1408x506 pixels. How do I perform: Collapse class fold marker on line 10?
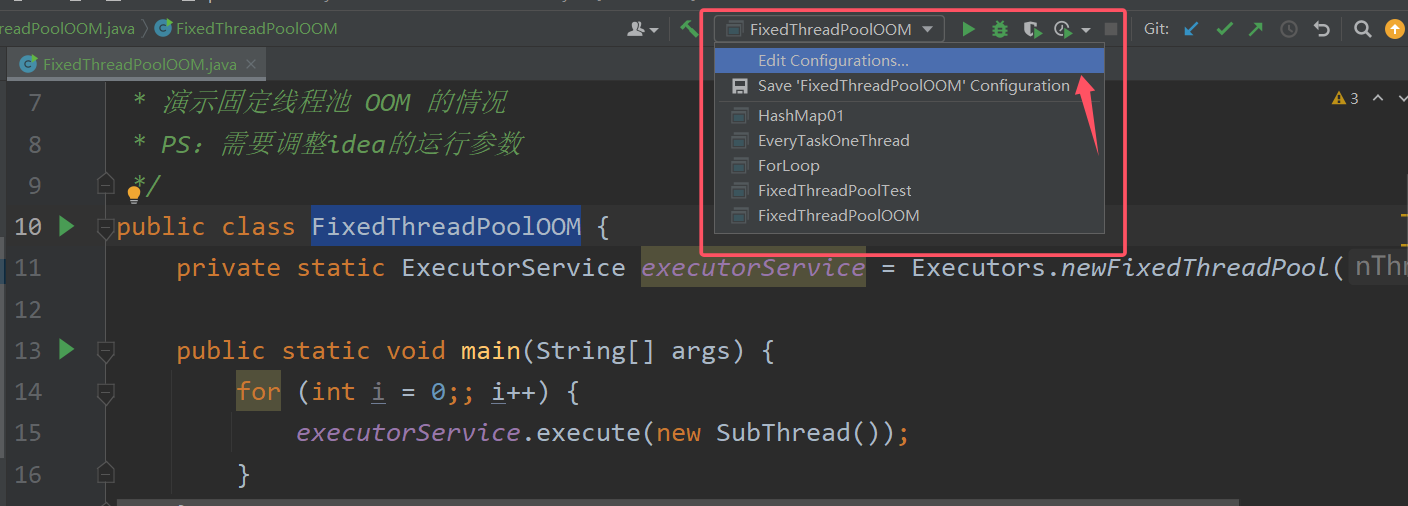[x=105, y=228]
